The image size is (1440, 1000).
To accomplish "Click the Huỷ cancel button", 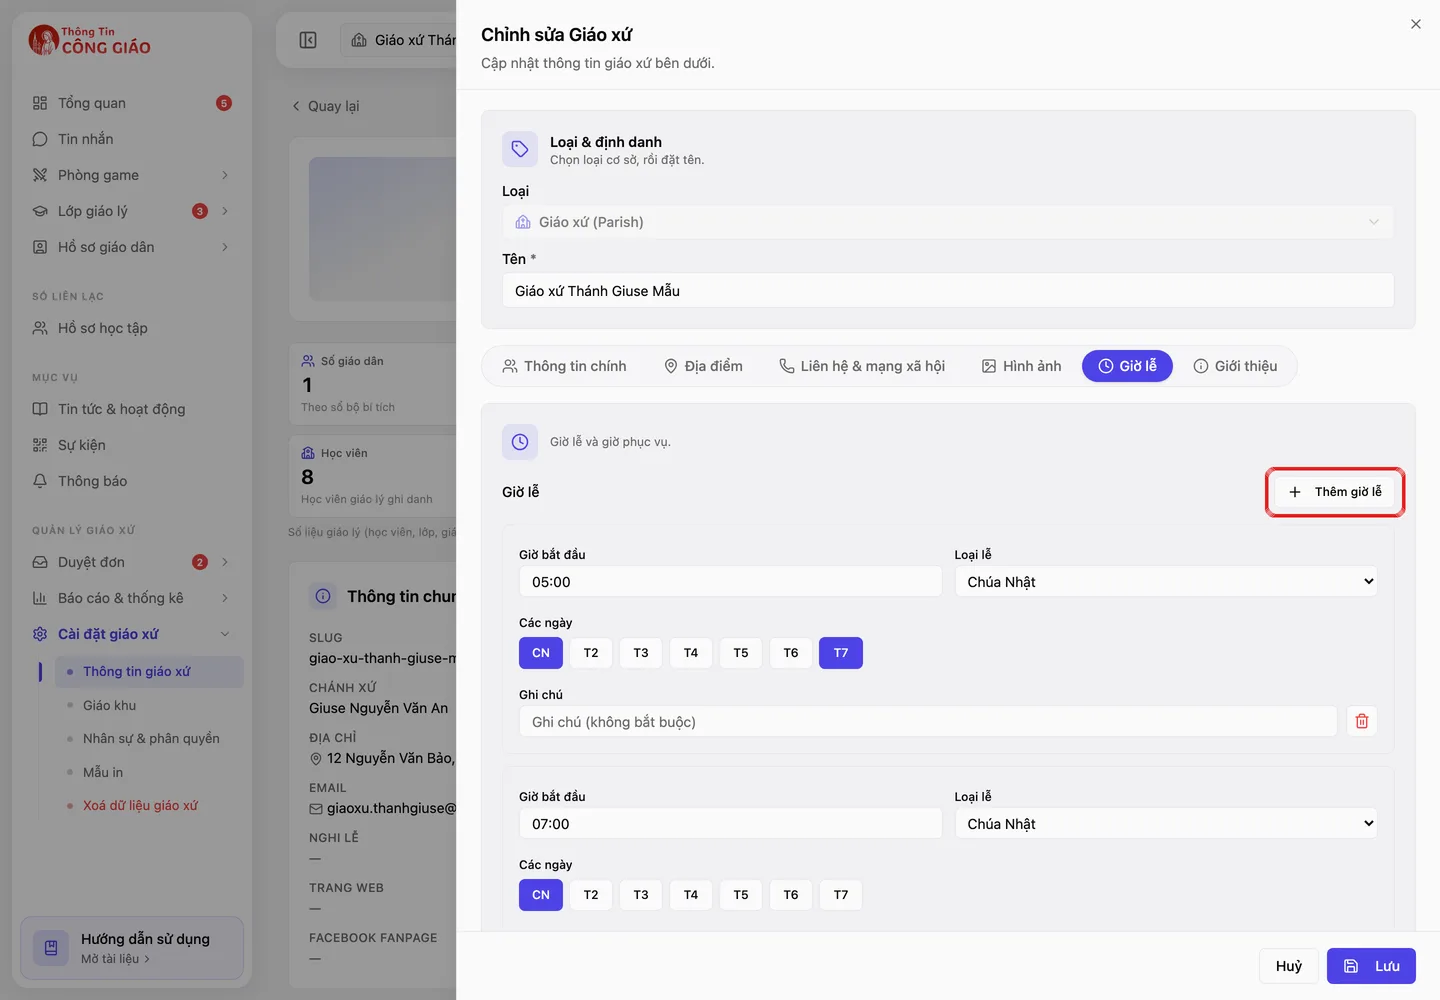I will click(x=1288, y=966).
